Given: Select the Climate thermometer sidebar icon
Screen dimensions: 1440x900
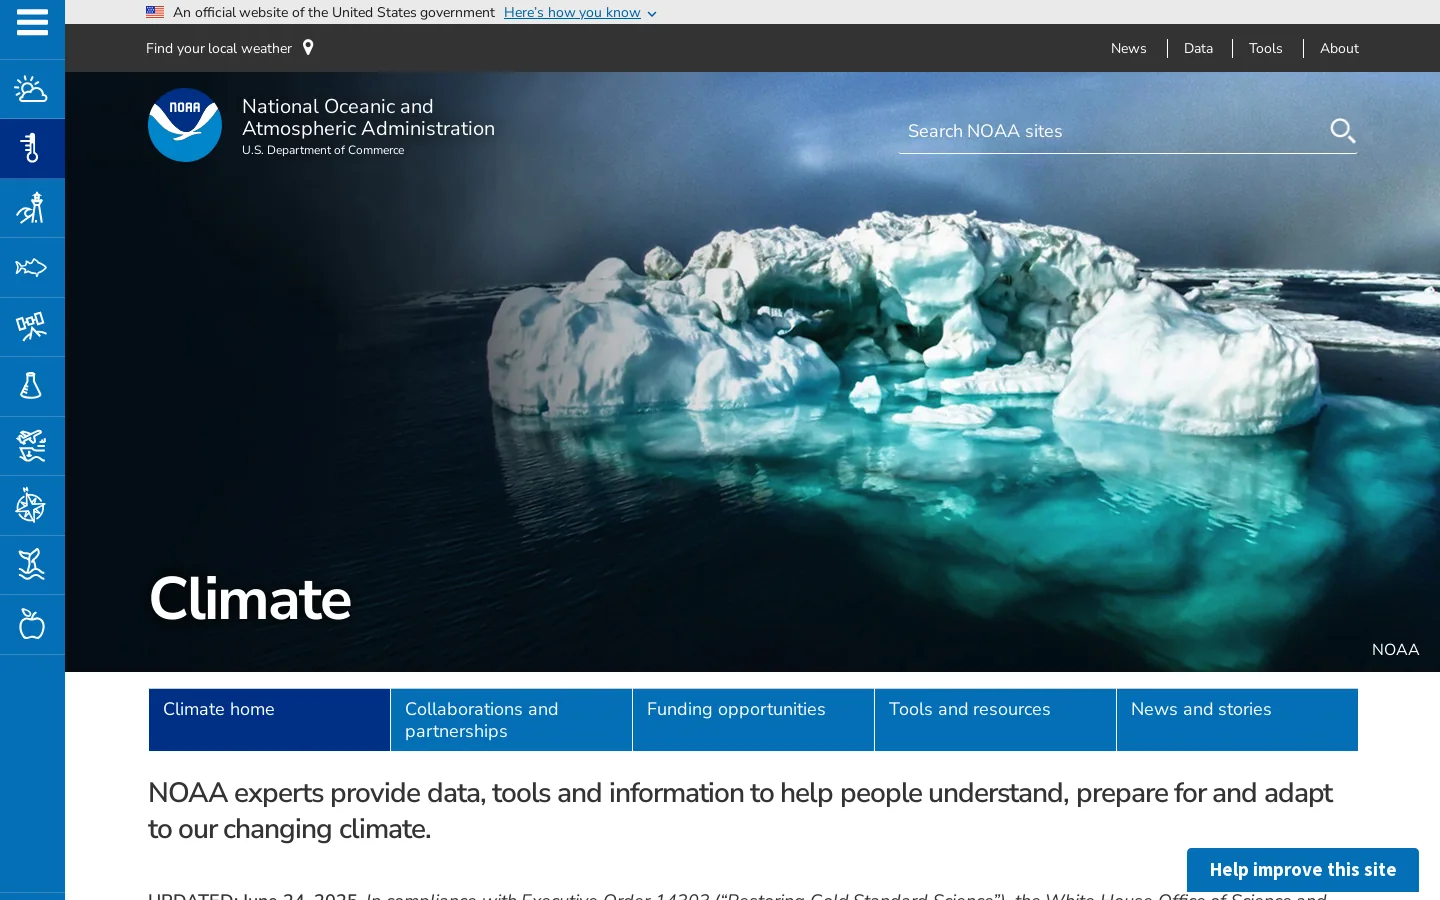Looking at the screenshot, I should pyautogui.click(x=32, y=149).
